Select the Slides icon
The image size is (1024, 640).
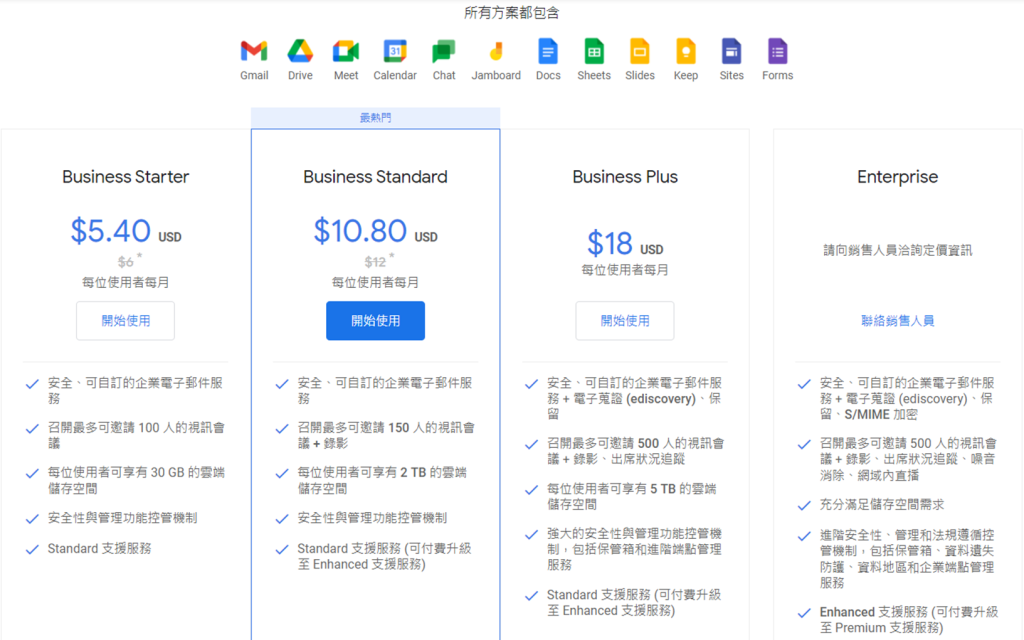tap(640, 51)
